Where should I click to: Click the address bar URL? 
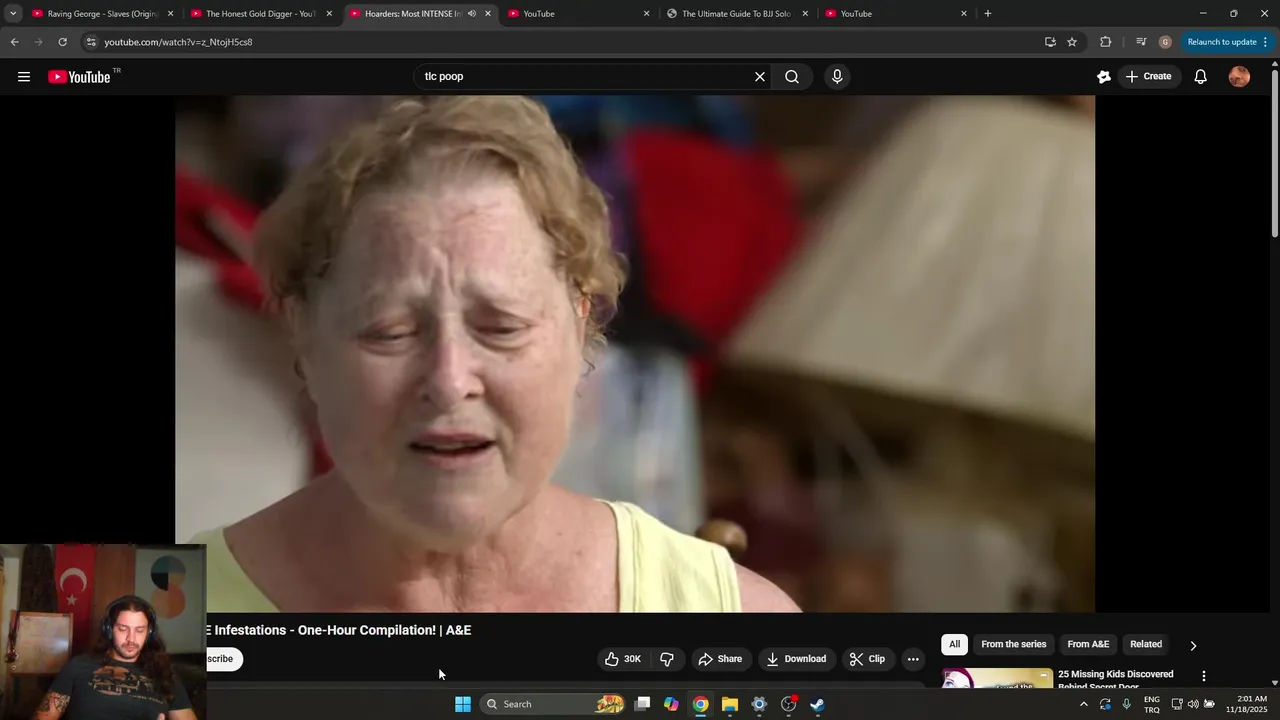pyautogui.click(x=178, y=42)
